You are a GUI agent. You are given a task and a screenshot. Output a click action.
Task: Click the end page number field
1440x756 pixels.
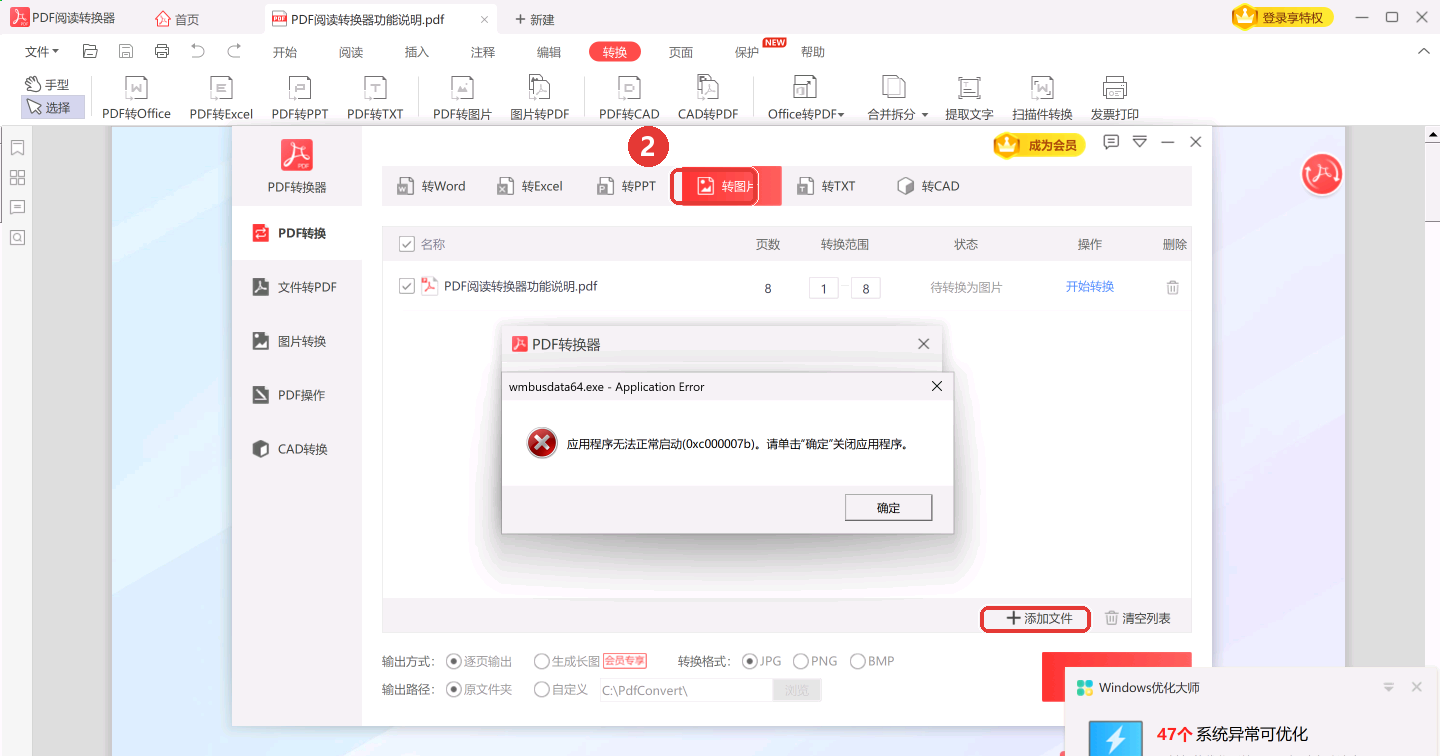(x=865, y=288)
